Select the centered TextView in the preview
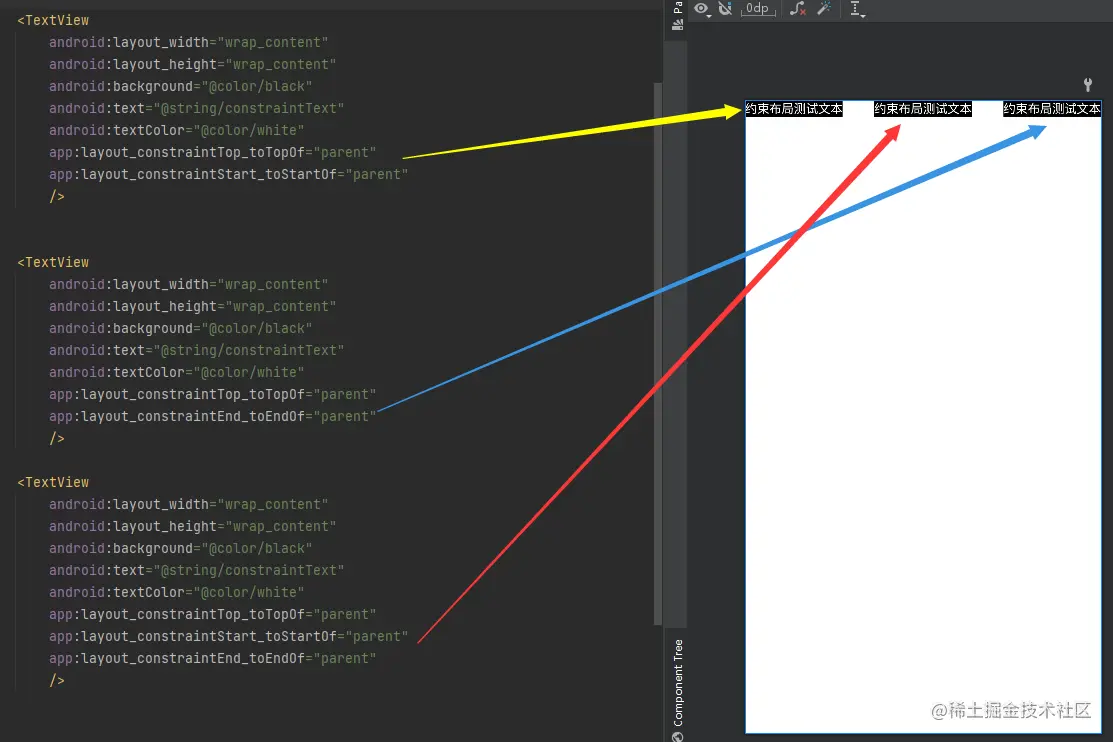 coord(923,109)
